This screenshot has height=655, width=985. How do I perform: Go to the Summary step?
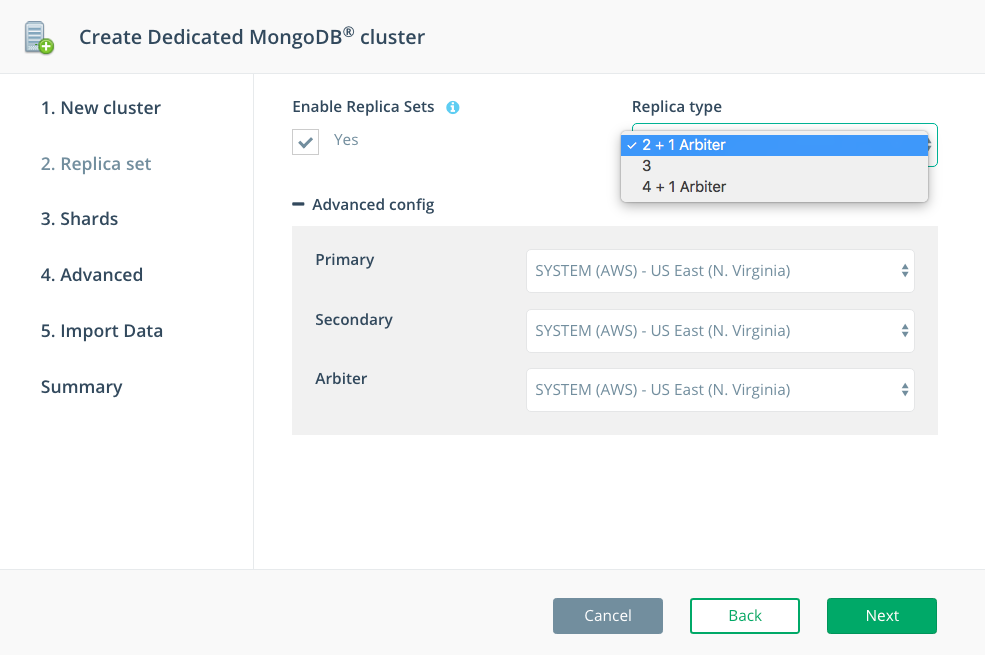click(x=82, y=387)
